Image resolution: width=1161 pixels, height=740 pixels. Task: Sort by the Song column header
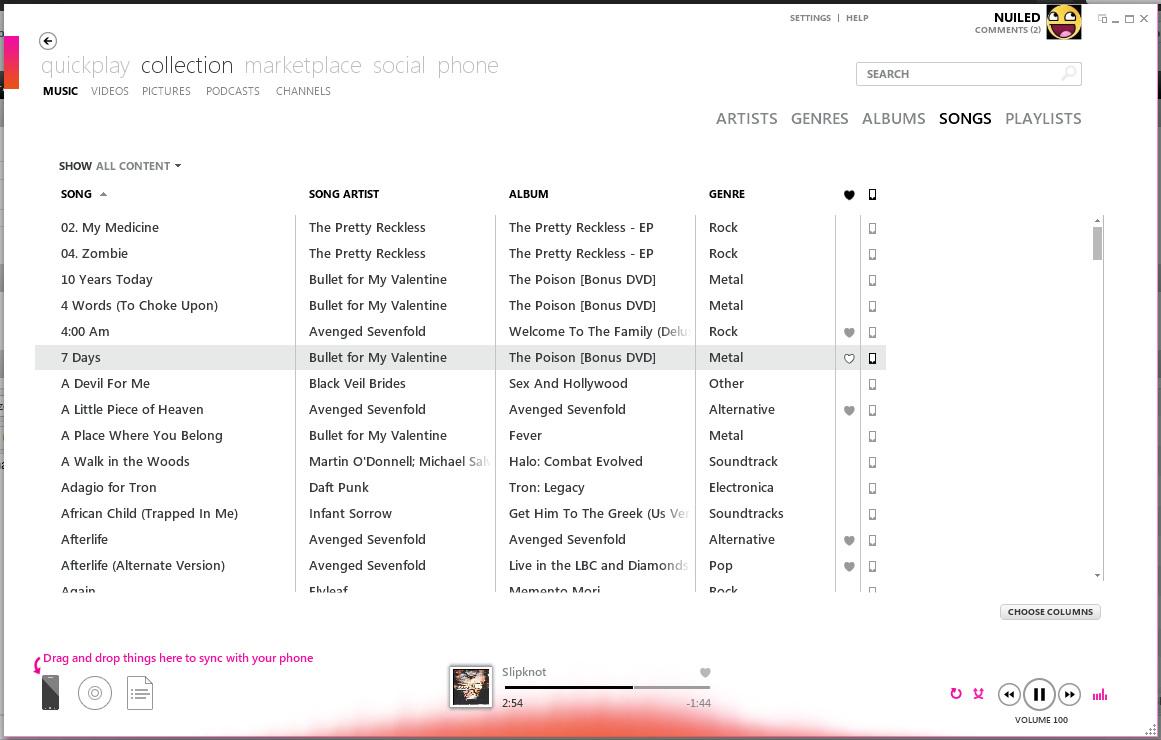(x=76, y=194)
